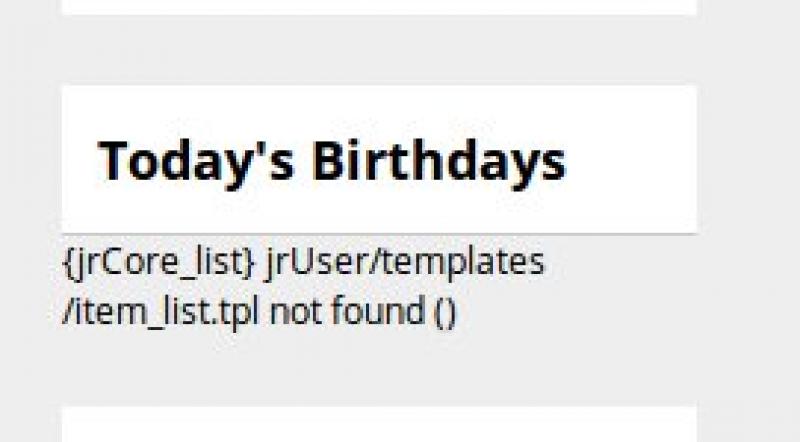Click the empty parentheses after "found"
The image size is (800, 442).
click(445, 311)
